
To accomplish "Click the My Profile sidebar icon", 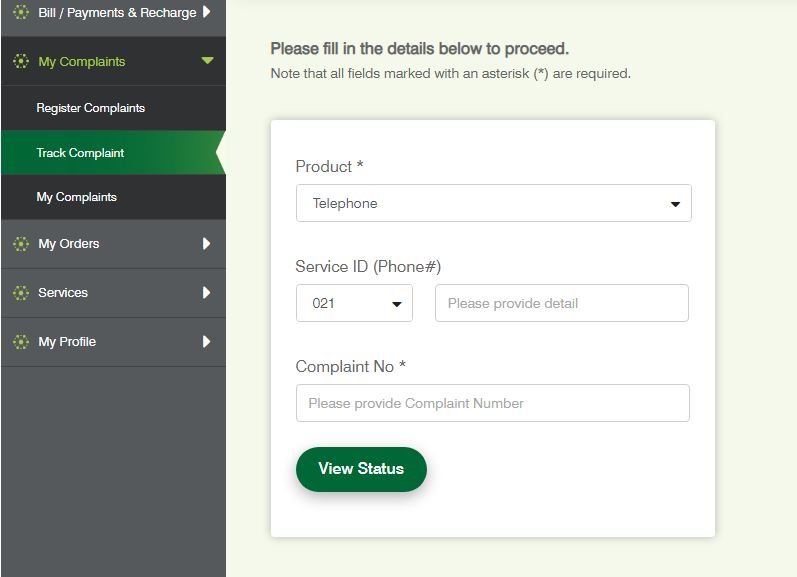I will tap(21, 342).
